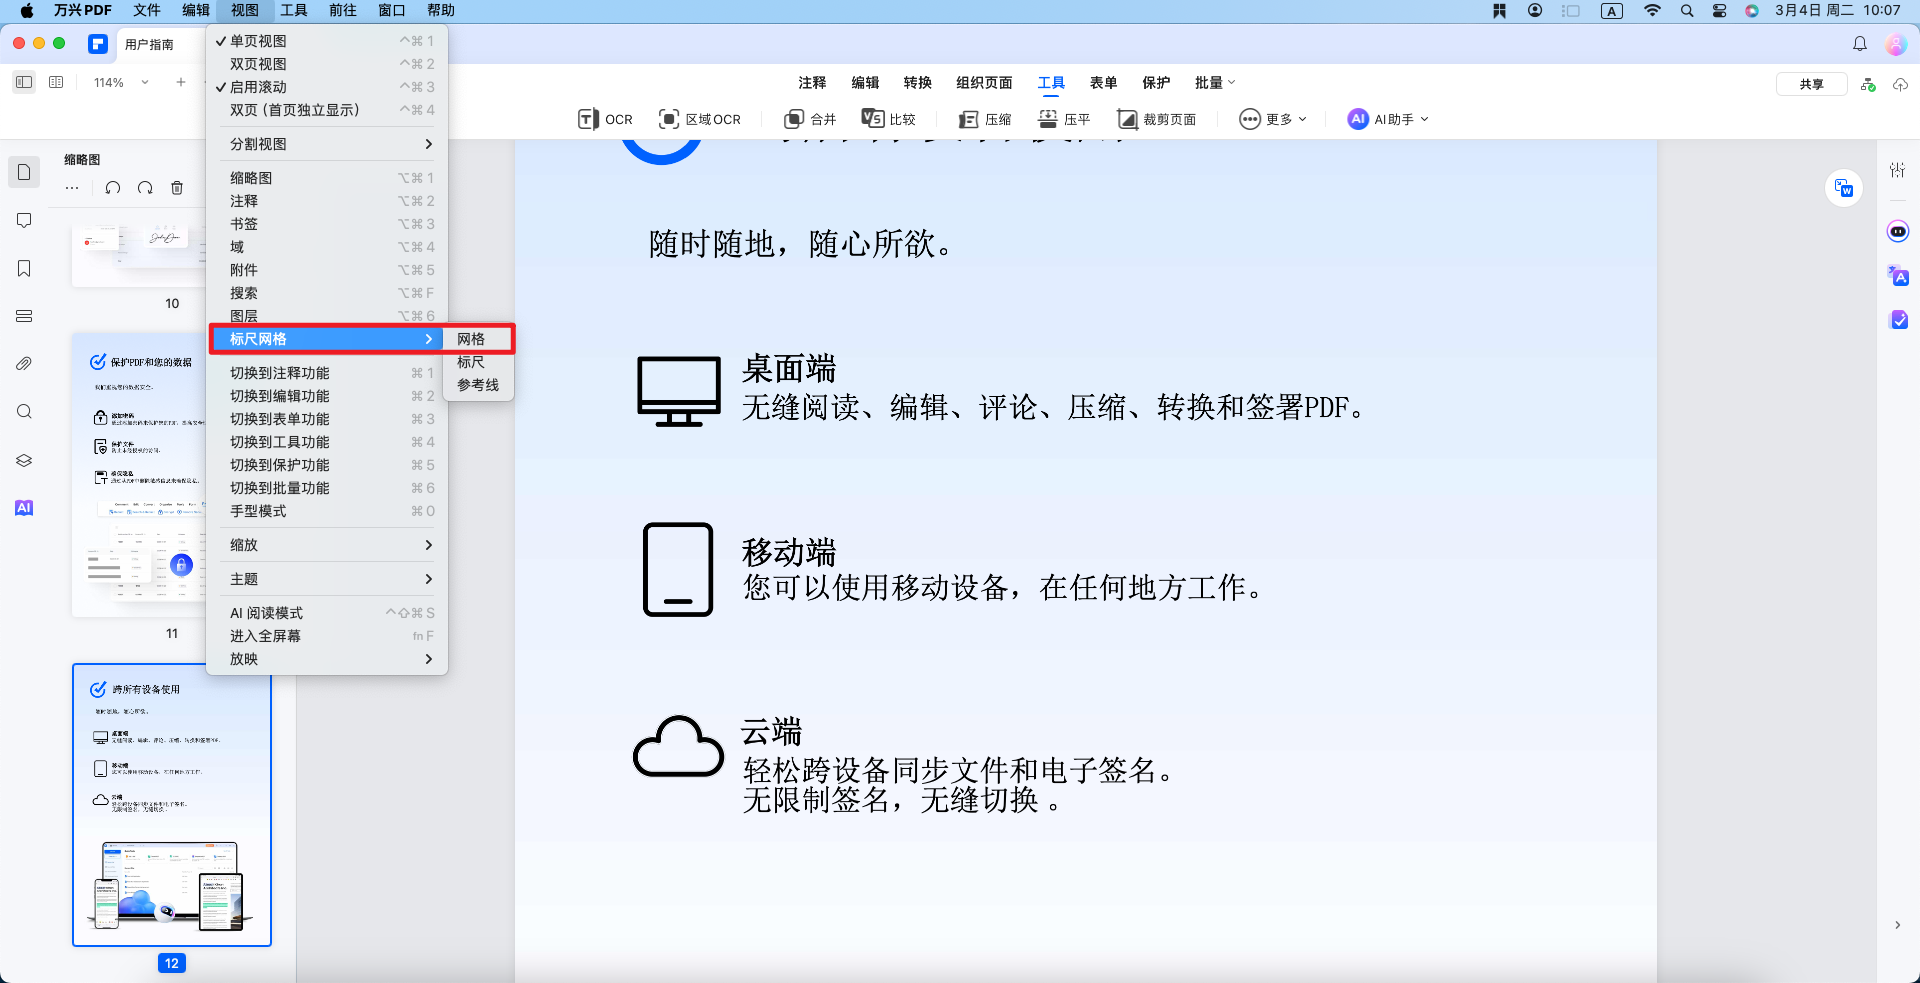Open the layers panel
Viewport: 1920px width, 983px height.
(24, 460)
